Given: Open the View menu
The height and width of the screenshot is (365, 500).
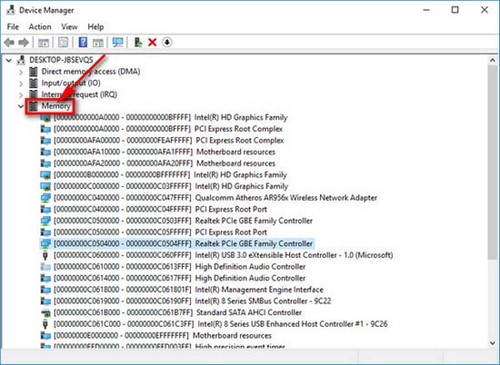Looking at the screenshot, I should click(x=69, y=27).
